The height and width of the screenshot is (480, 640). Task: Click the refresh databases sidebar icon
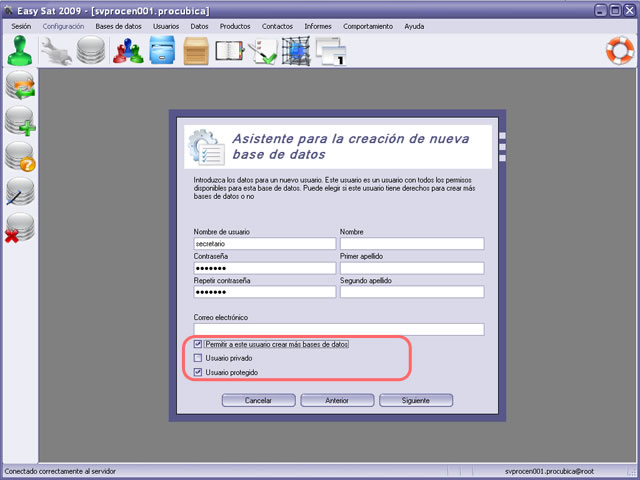click(20, 85)
